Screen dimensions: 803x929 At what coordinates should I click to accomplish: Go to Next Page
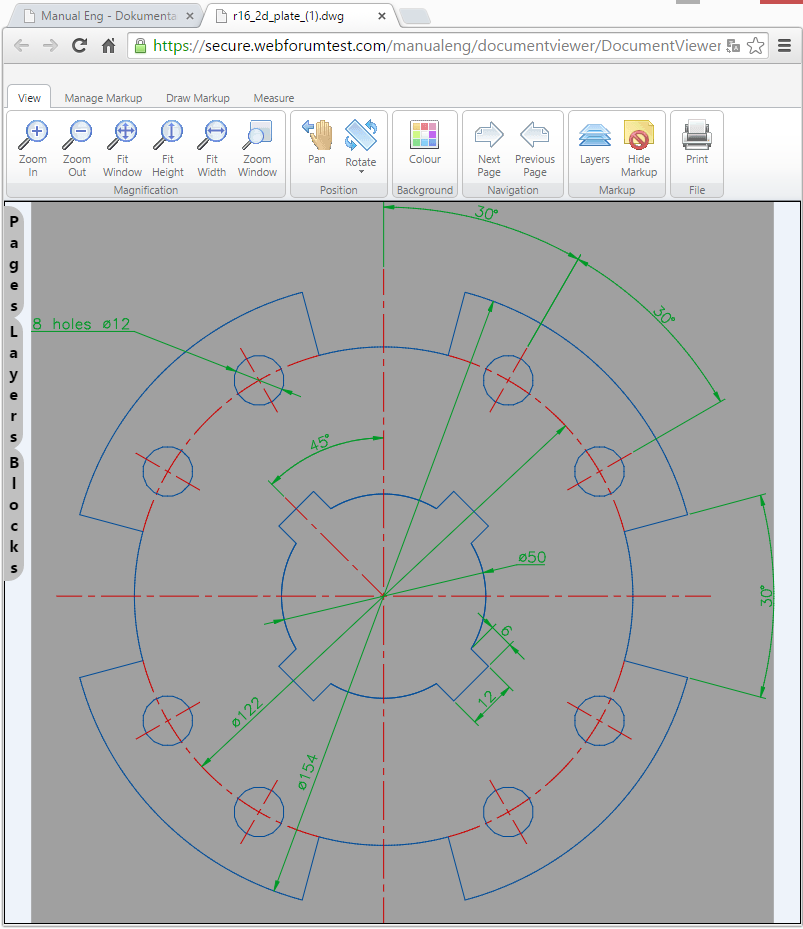(489, 148)
